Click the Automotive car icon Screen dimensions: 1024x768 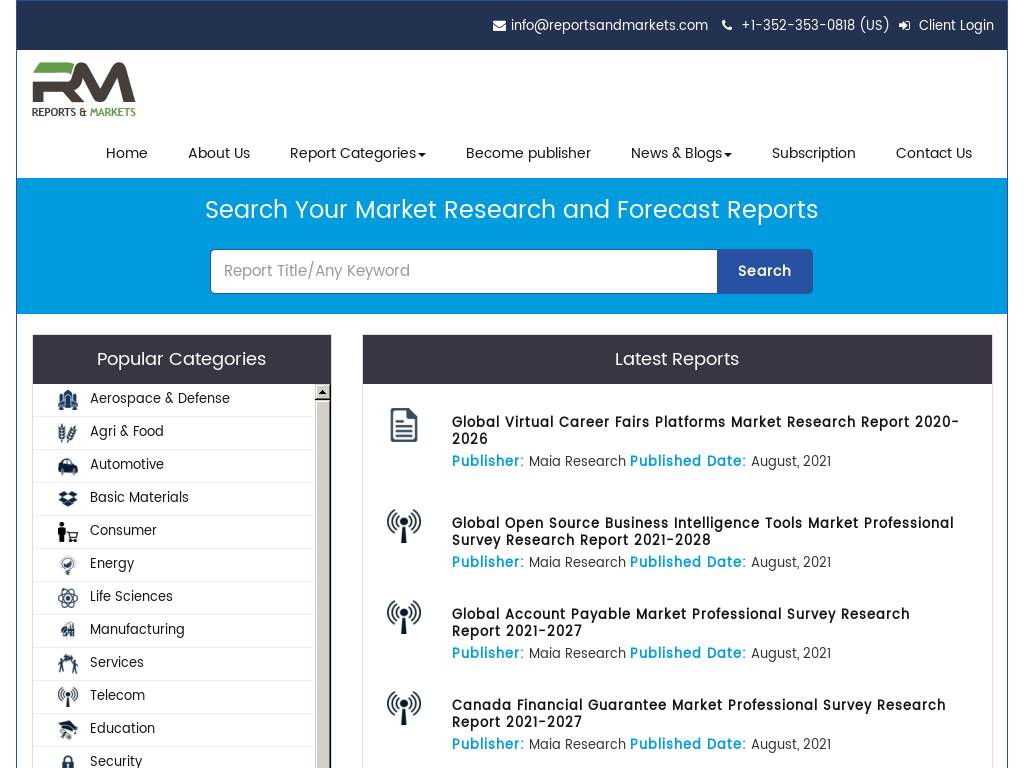67,466
